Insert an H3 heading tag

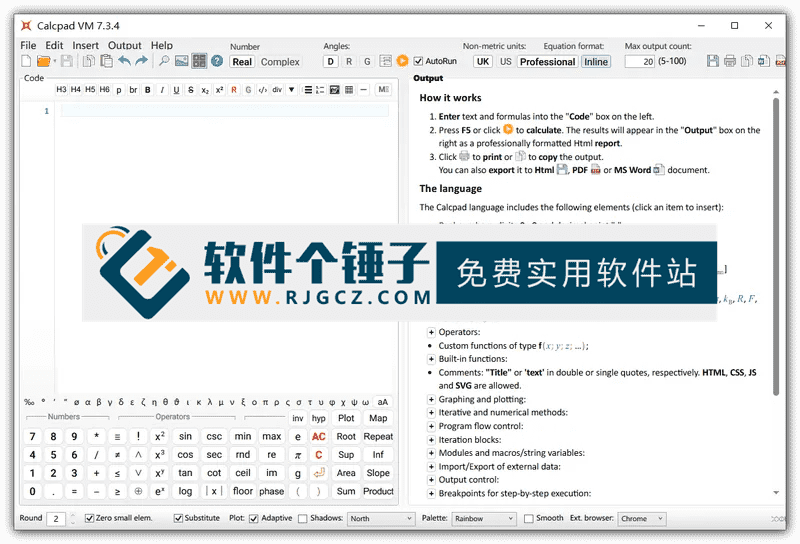point(61,89)
